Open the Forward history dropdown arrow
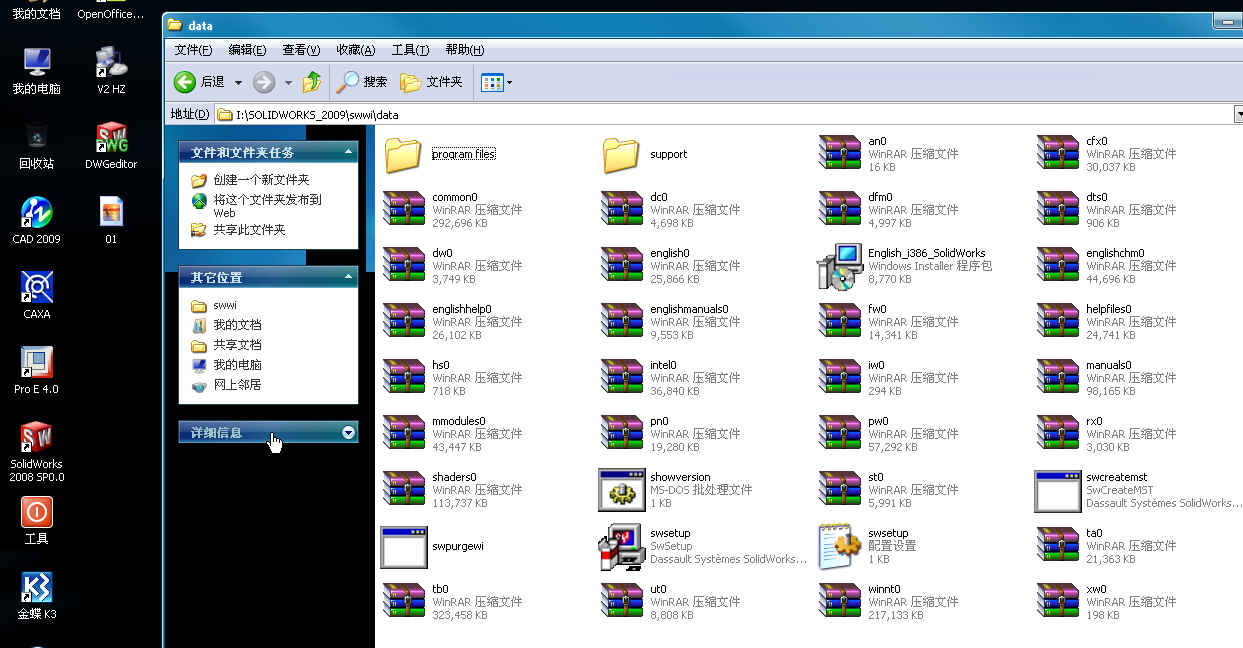This screenshot has width=1243, height=648. coord(288,82)
